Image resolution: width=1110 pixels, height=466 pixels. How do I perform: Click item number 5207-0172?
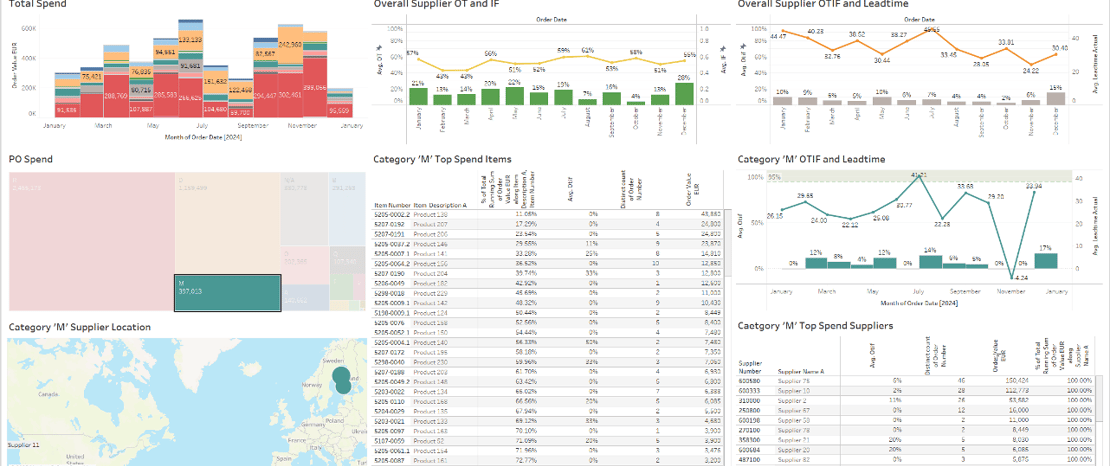pos(388,351)
